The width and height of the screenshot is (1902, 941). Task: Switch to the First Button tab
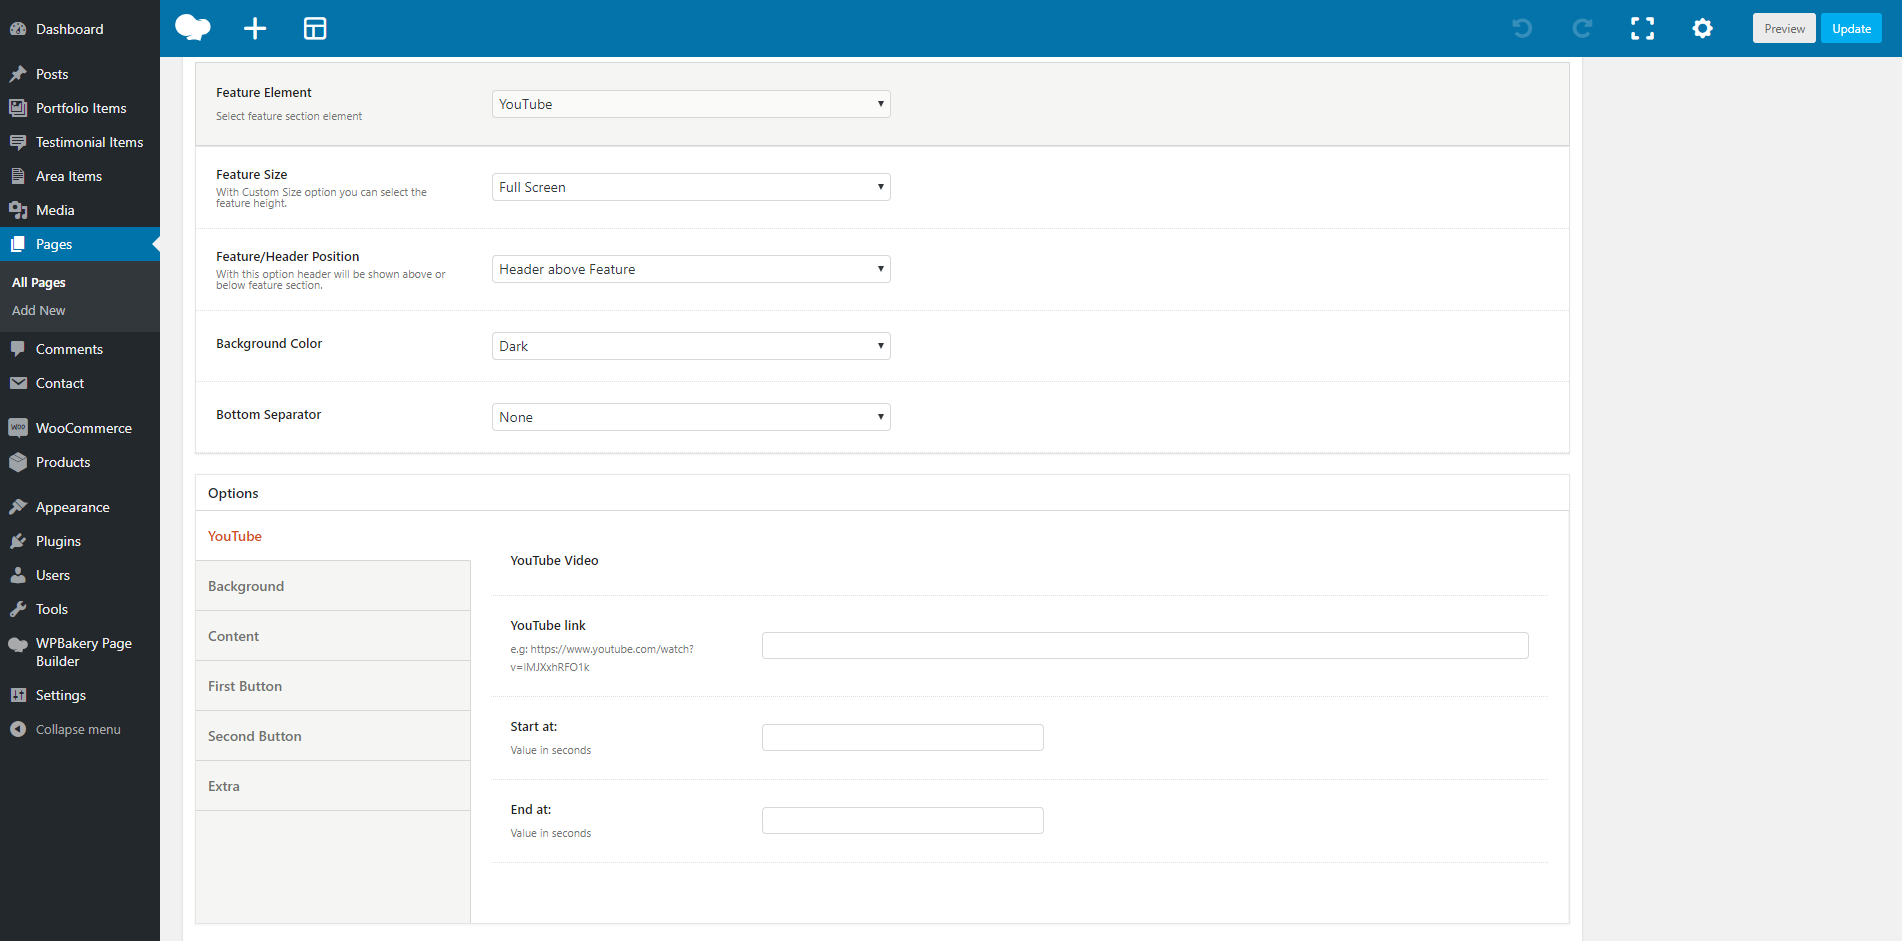coord(333,686)
